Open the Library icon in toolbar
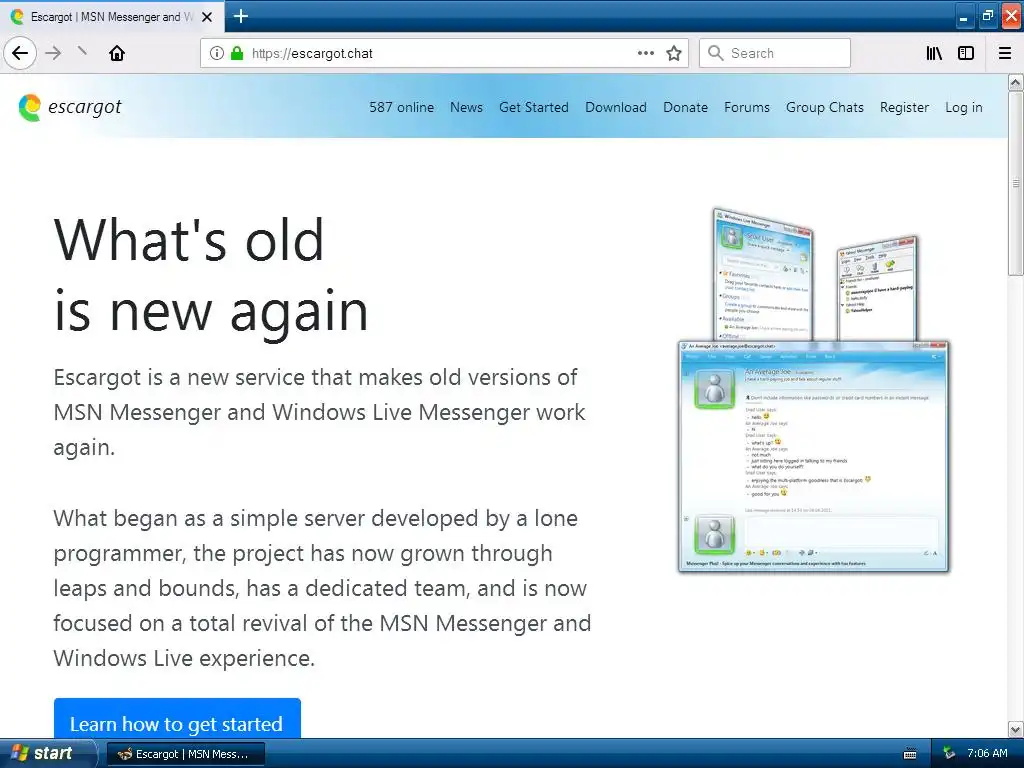 pos(934,53)
